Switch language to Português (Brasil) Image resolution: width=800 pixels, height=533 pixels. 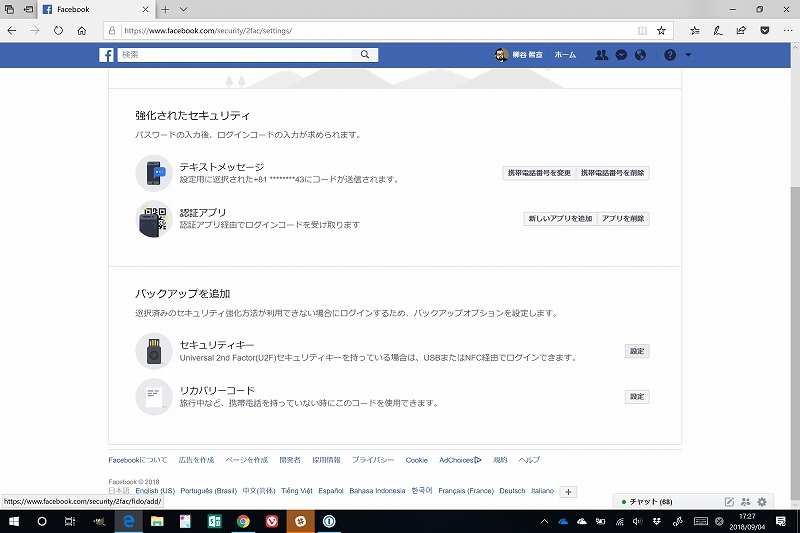(209, 491)
